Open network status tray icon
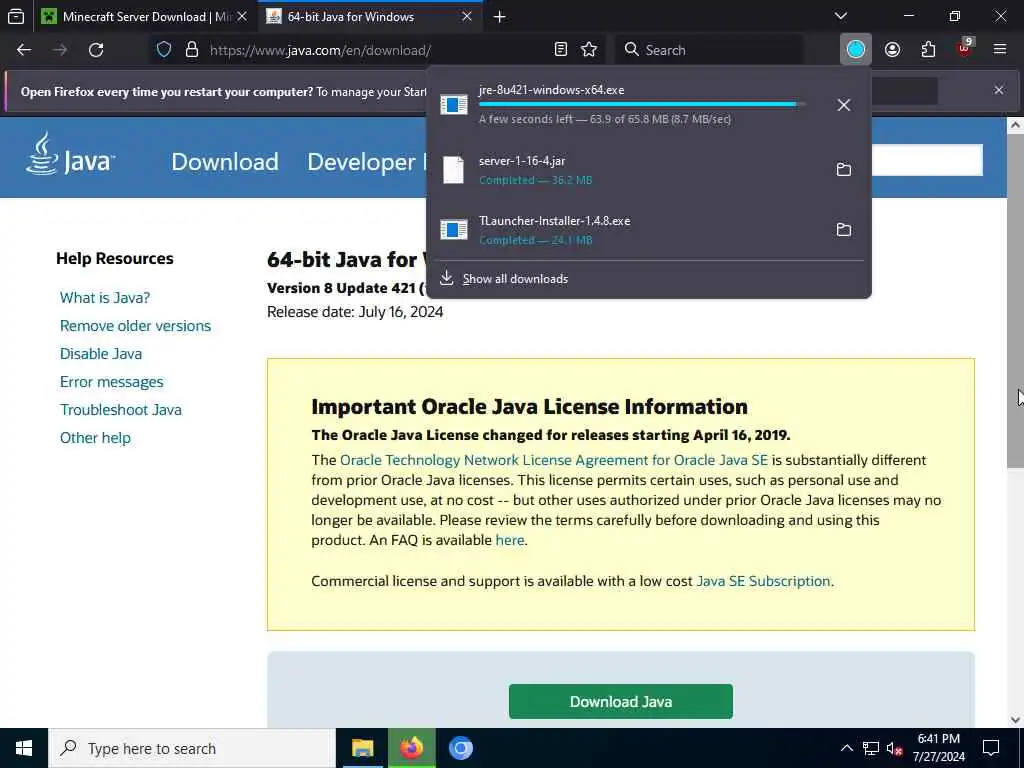 [x=871, y=748]
